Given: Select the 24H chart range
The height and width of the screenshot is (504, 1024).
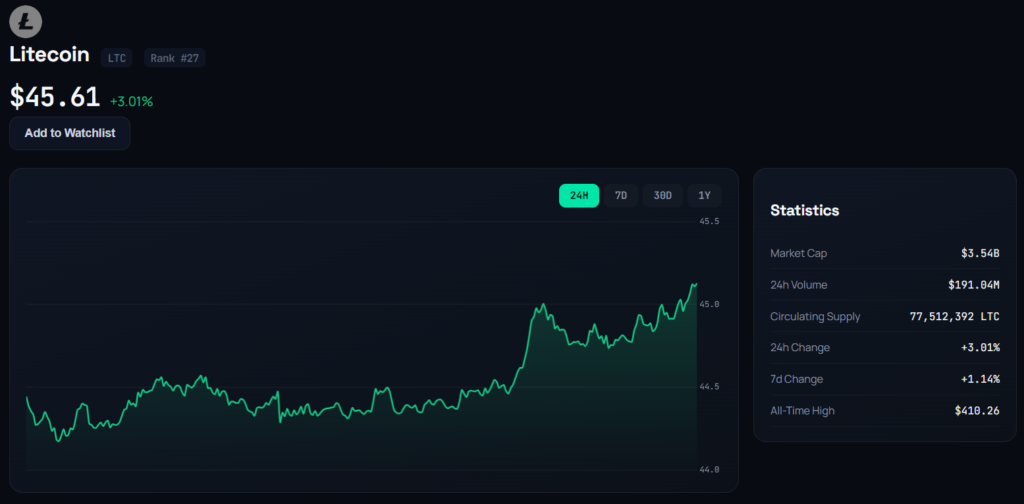Looking at the screenshot, I should [x=579, y=195].
